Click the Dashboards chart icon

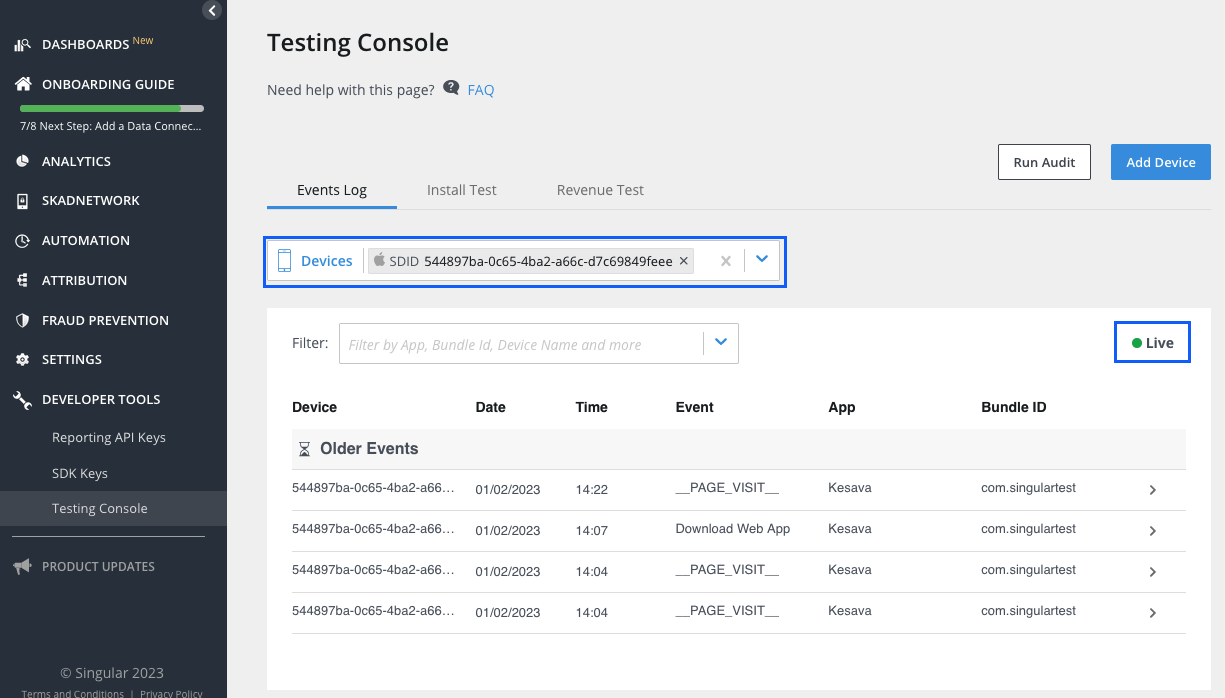22,45
